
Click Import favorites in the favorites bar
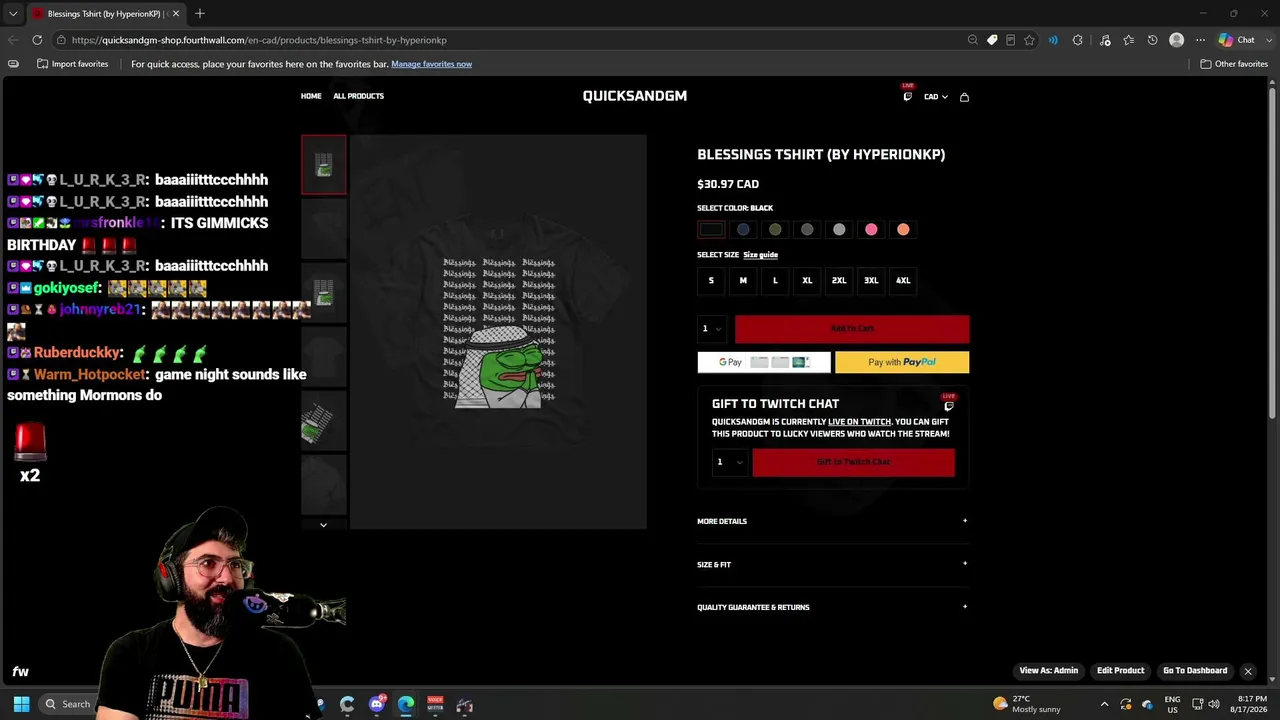(72, 64)
